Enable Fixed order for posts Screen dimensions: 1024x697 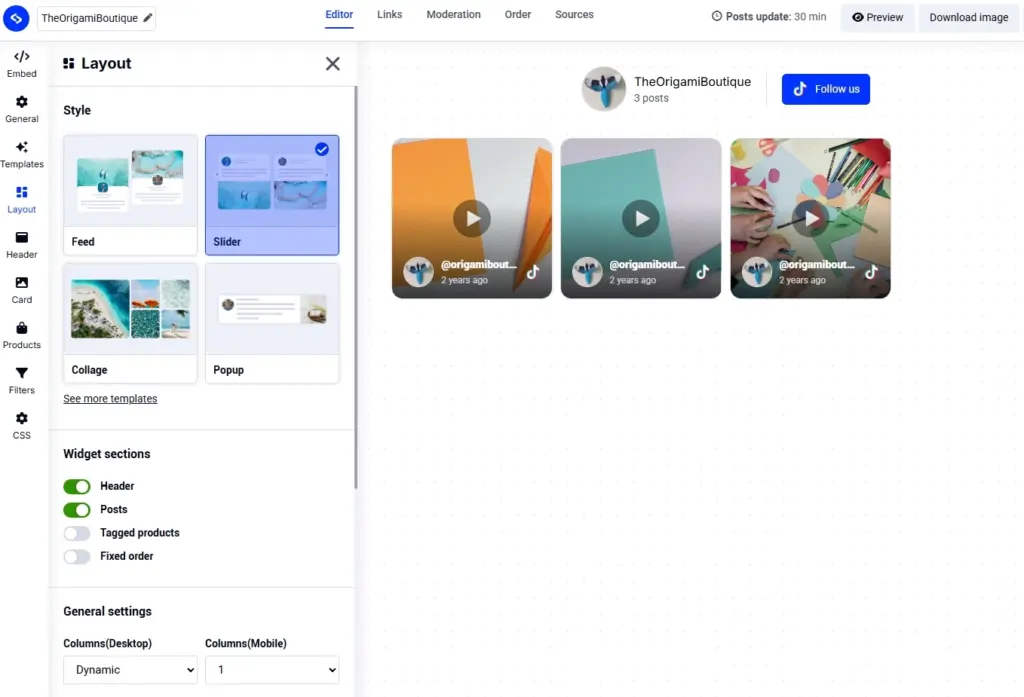point(77,556)
